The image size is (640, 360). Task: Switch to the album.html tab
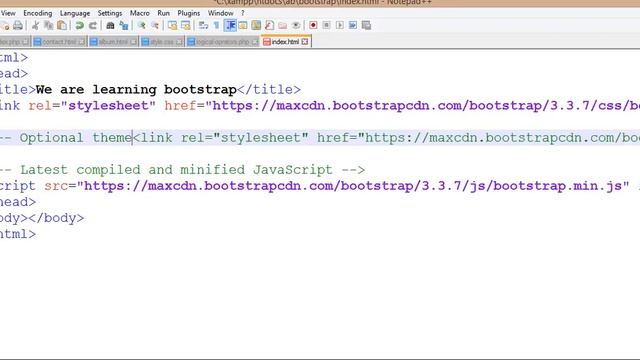pyautogui.click(x=113, y=42)
